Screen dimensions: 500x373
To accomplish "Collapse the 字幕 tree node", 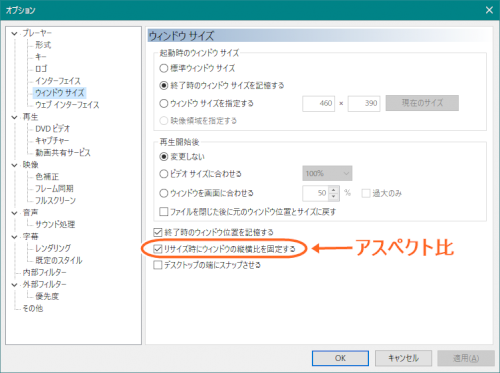I will pyautogui.click(x=14, y=237).
